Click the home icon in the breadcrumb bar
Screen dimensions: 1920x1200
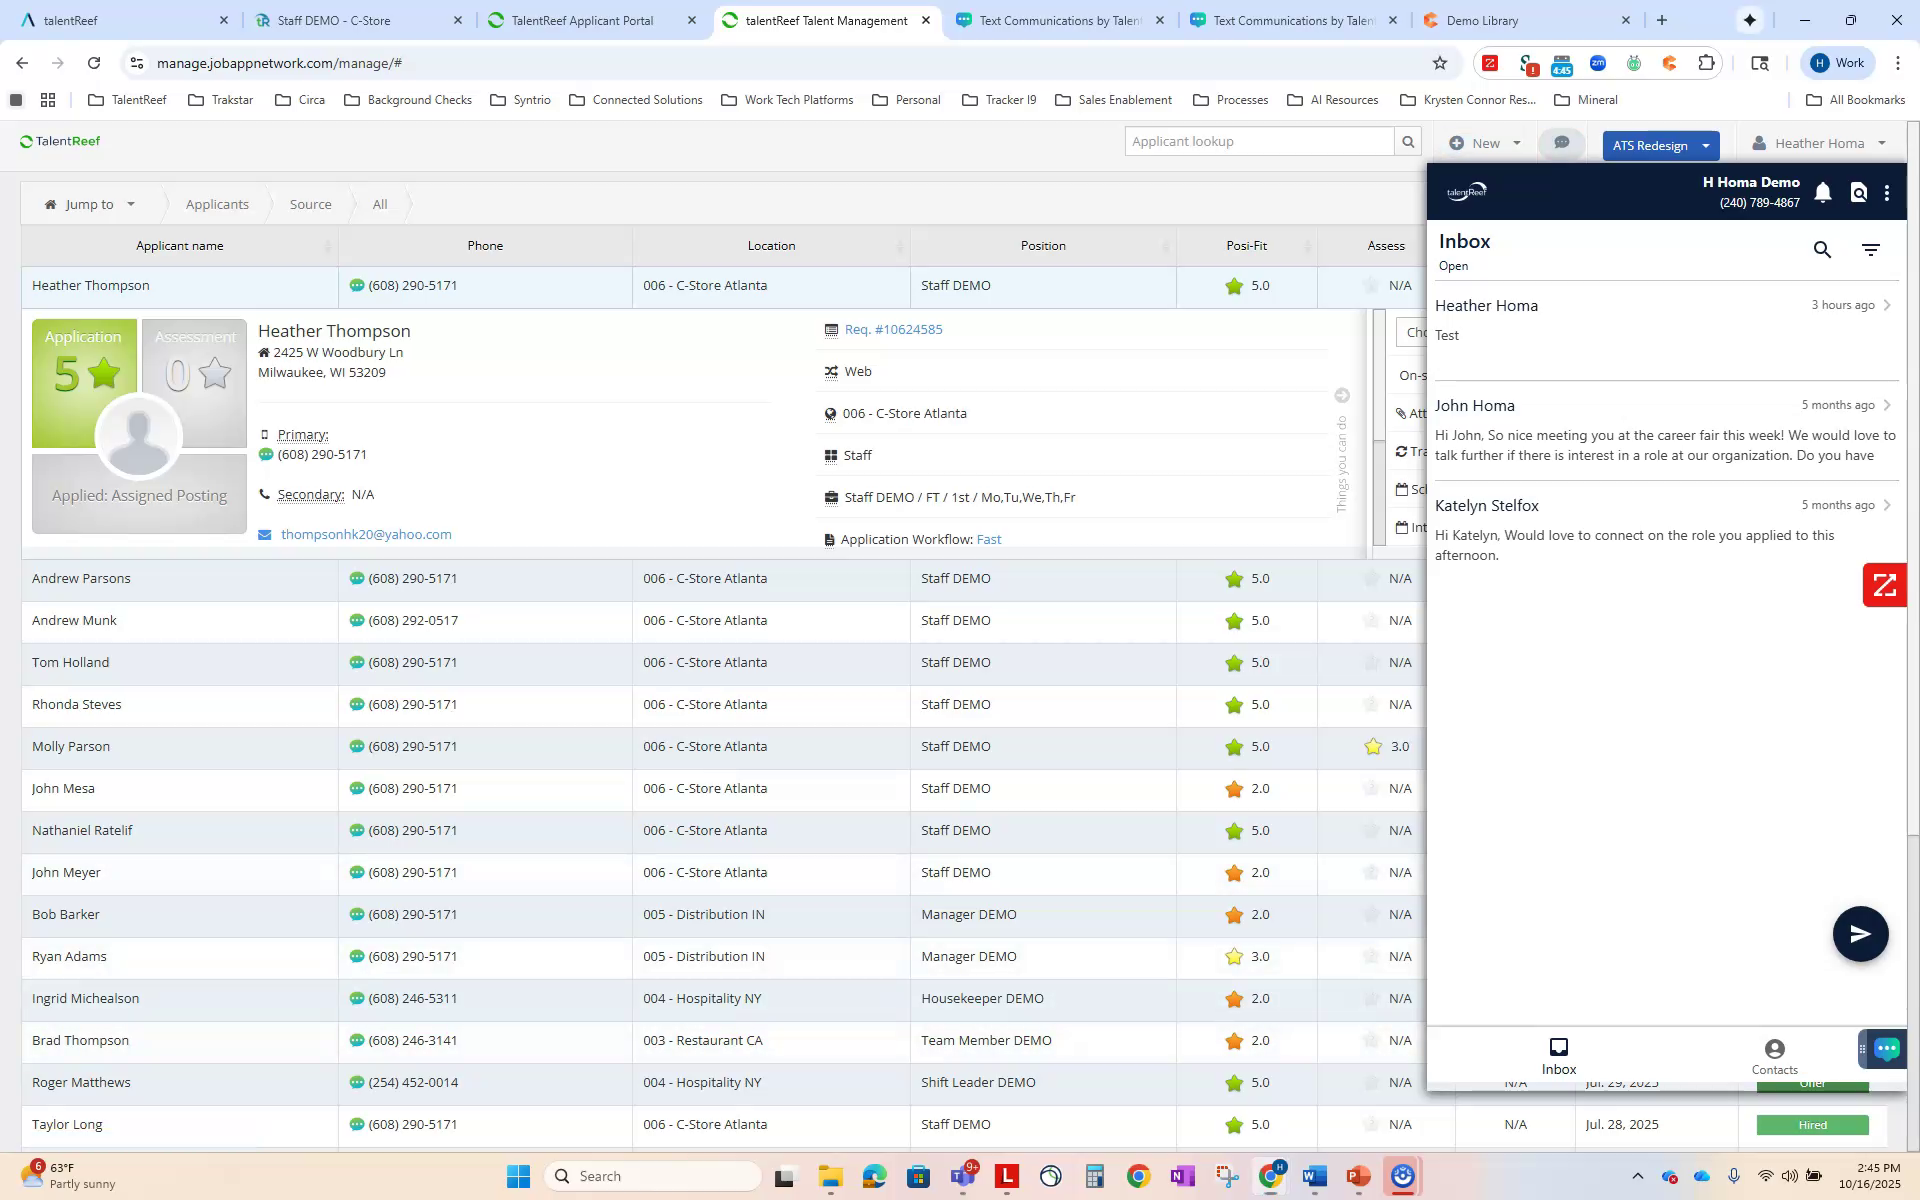49,204
